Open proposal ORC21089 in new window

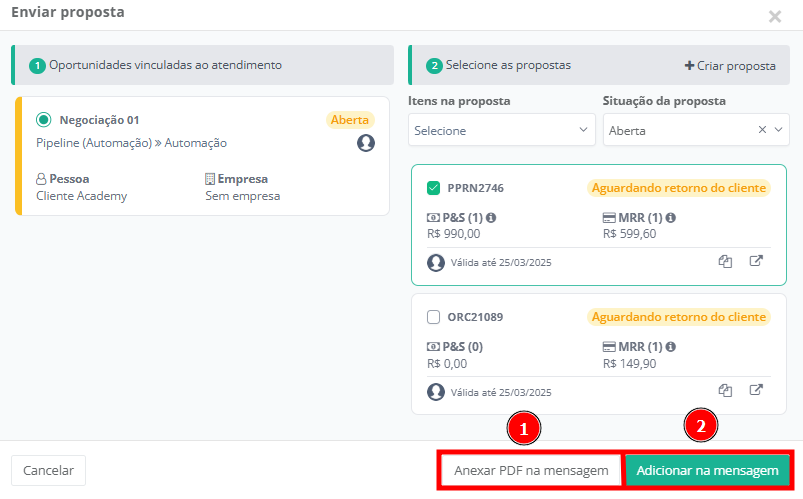(x=757, y=391)
